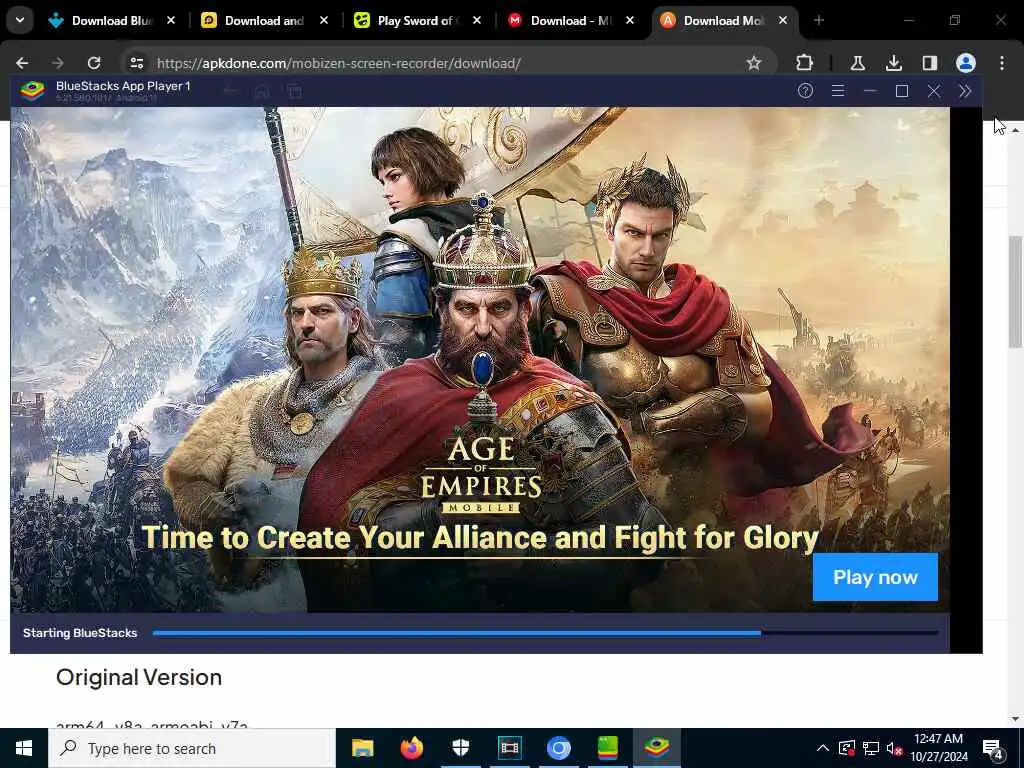Open the Chrome tab search dropdown arrow
This screenshot has height=768, width=1024.
tap(20, 20)
